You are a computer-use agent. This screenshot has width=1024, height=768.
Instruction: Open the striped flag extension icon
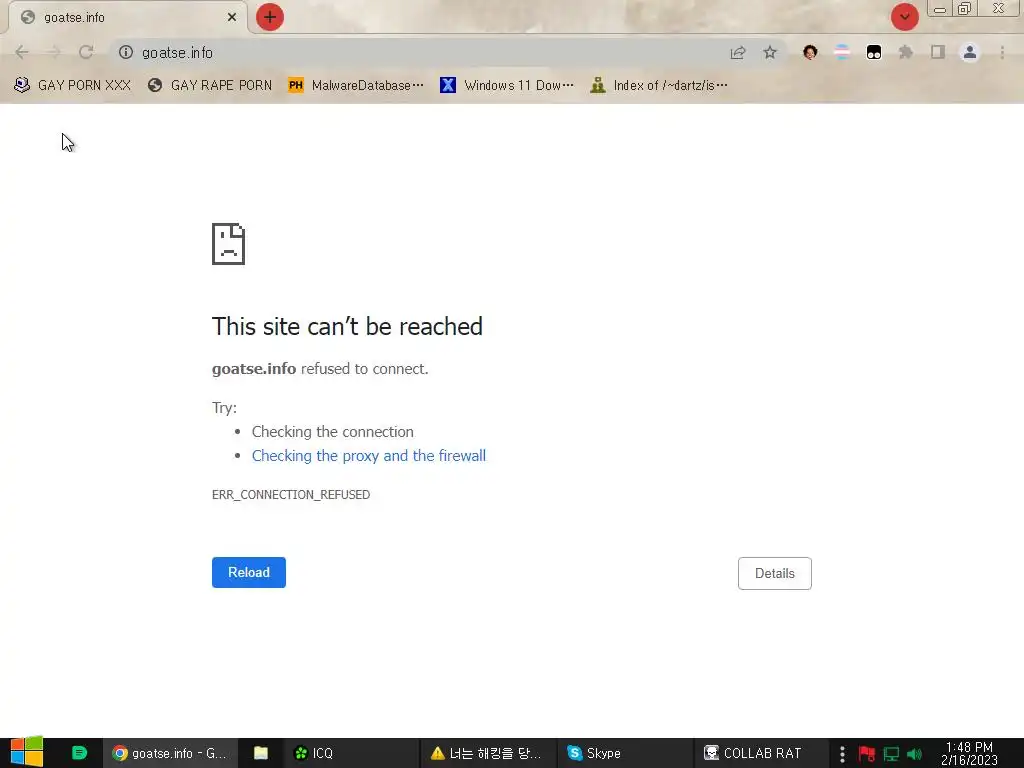click(842, 52)
